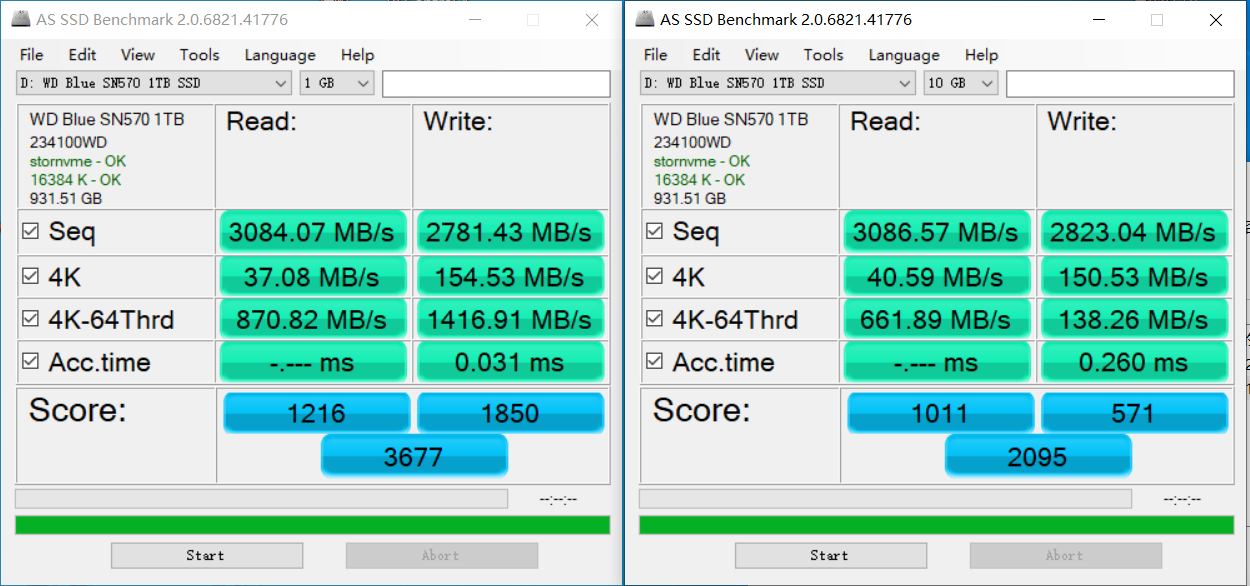The image size is (1250, 586).
Task: Click read score 1216
Action: pyautogui.click(x=317, y=412)
